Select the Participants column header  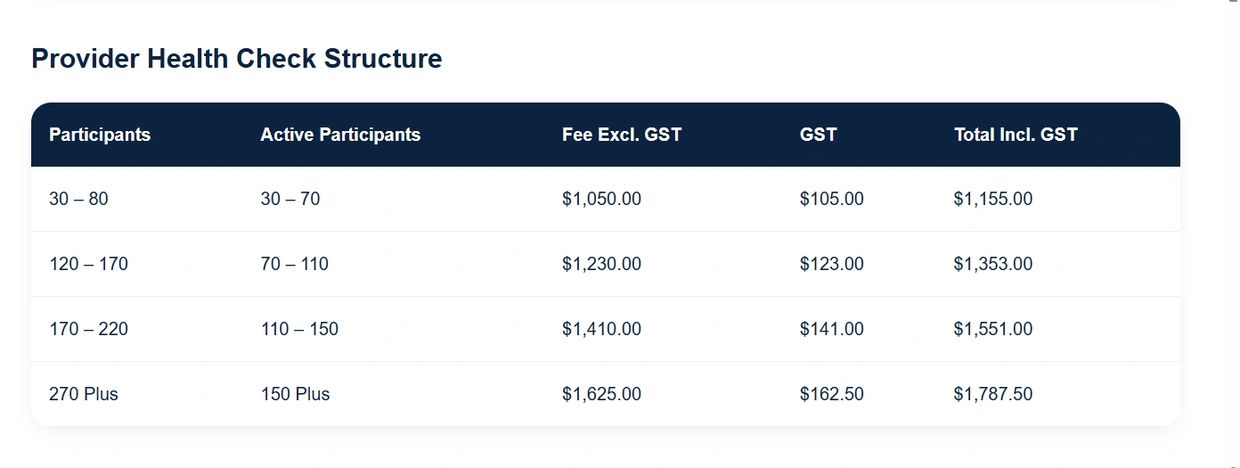(100, 134)
